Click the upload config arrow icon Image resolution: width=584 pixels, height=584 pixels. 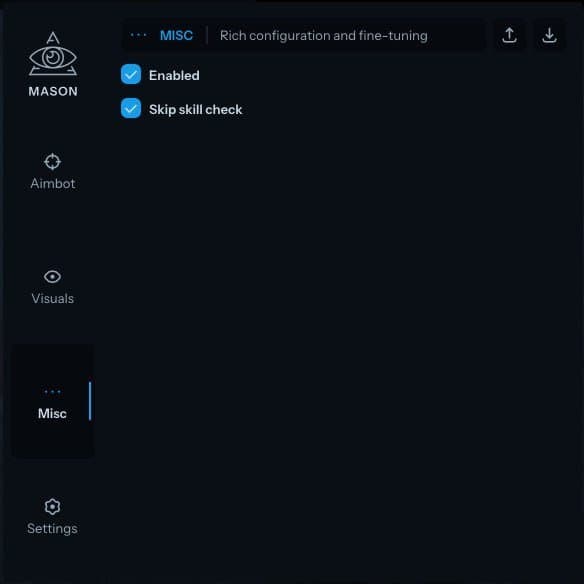pyautogui.click(x=509, y=36)
